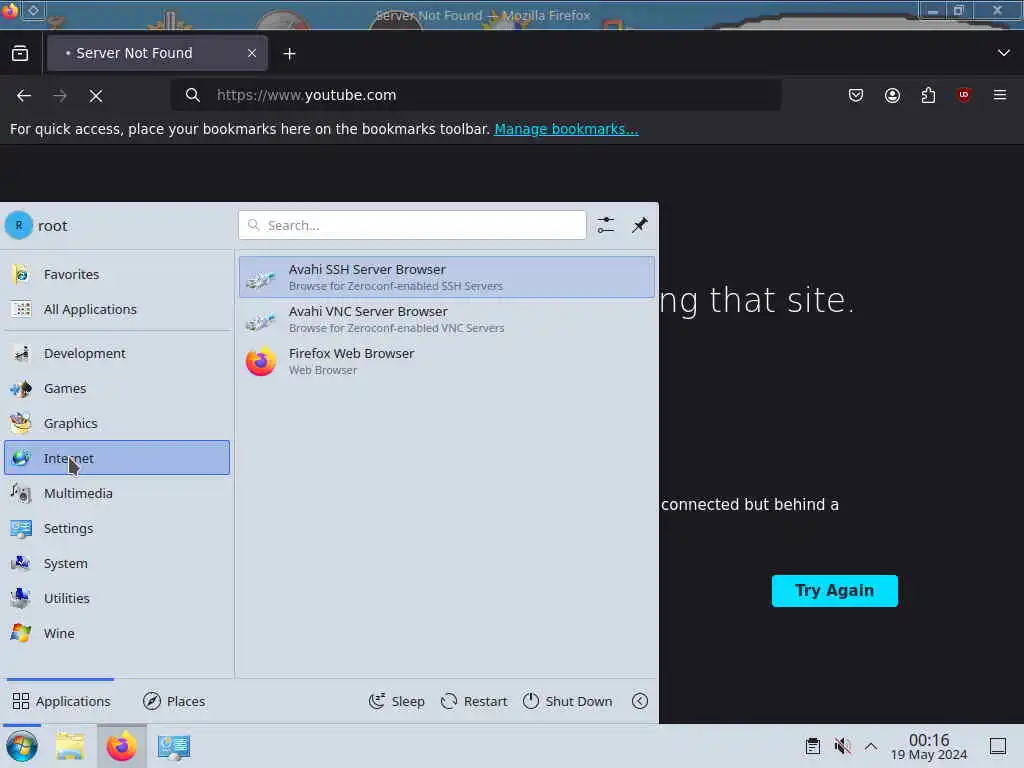Expand hidden system tray icons
The width and height of the screenshot is (1024, 768).
[x=871, y=746]
